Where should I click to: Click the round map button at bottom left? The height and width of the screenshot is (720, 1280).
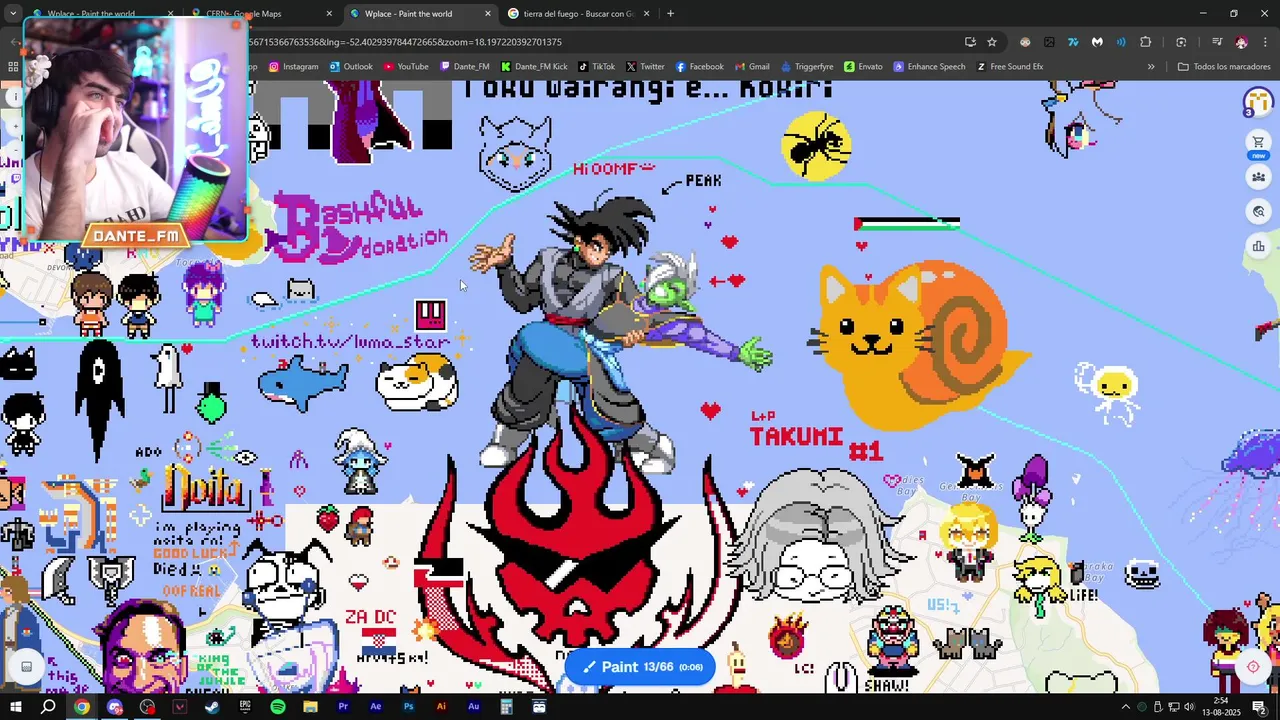(27, 667)
